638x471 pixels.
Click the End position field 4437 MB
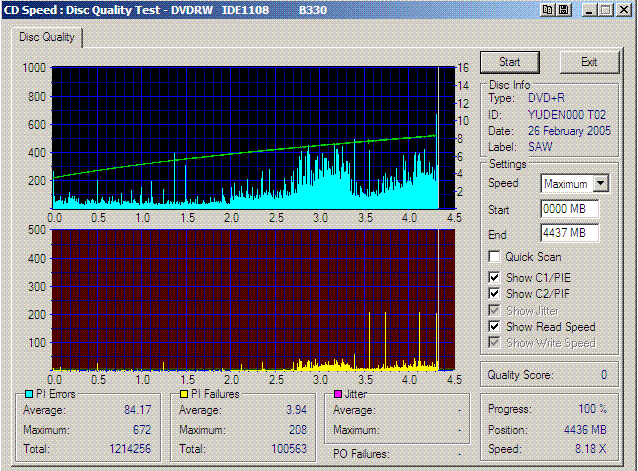pyautogui.click(x=570, y=233)
